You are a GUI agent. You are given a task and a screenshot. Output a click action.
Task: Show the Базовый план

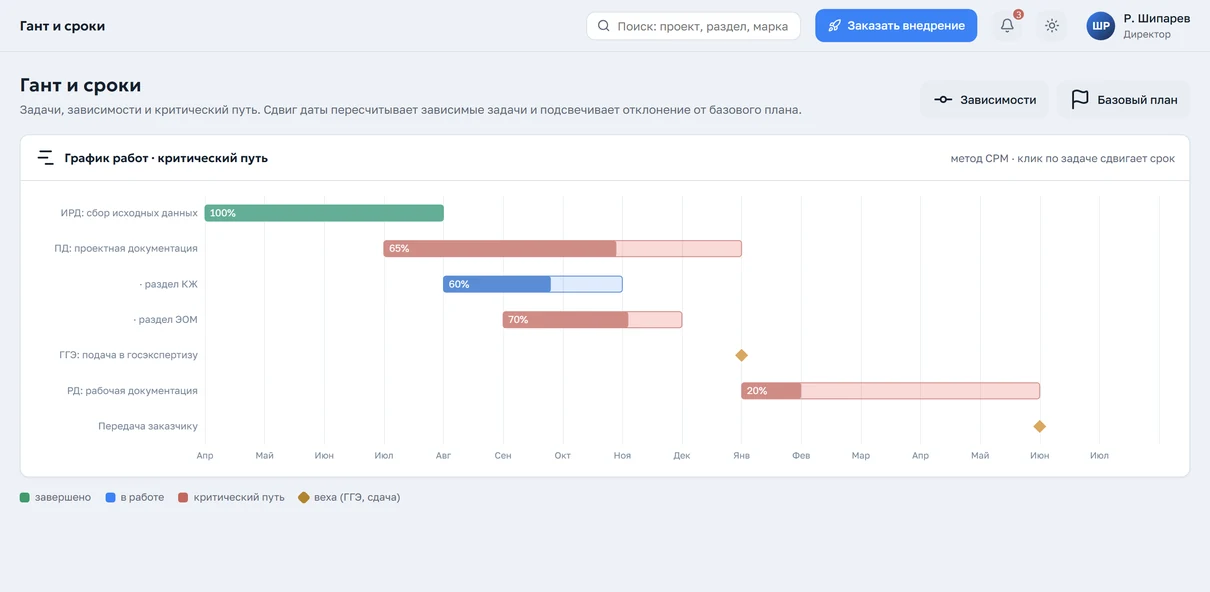pos(1123,100)
